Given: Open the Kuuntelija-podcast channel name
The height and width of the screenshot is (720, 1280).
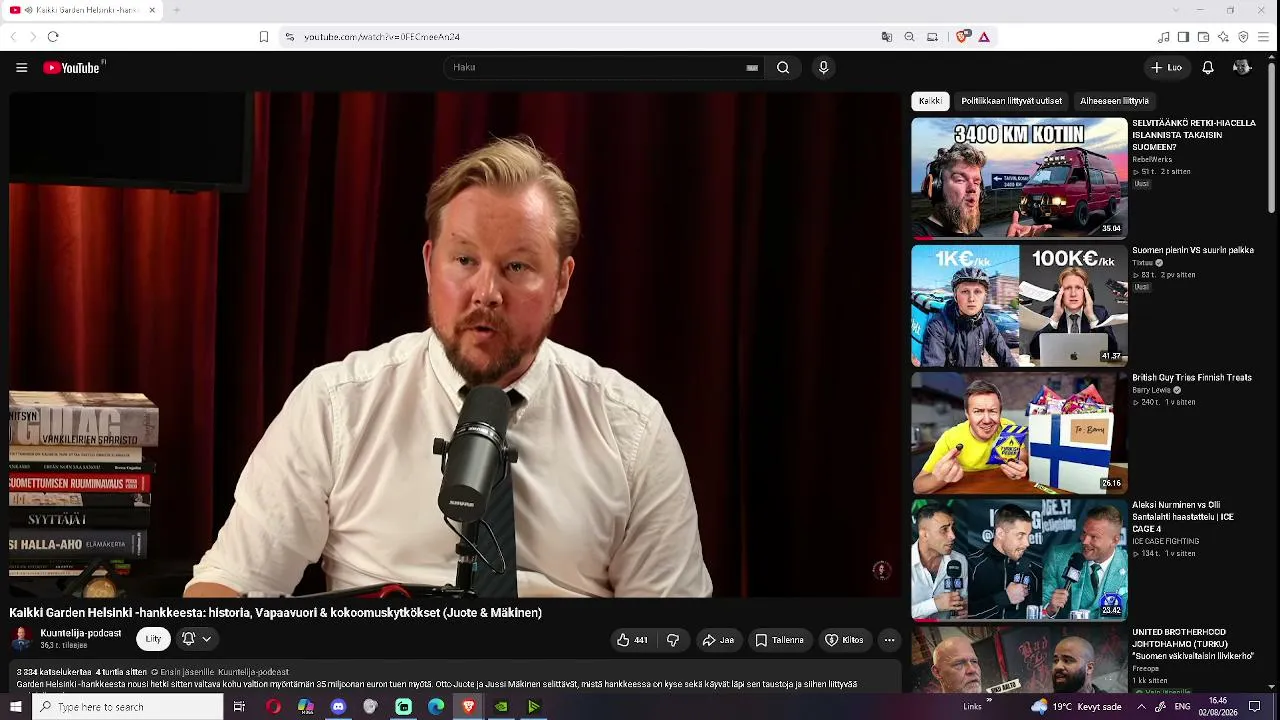Looking at the screenshot, I should coord(80,633).
